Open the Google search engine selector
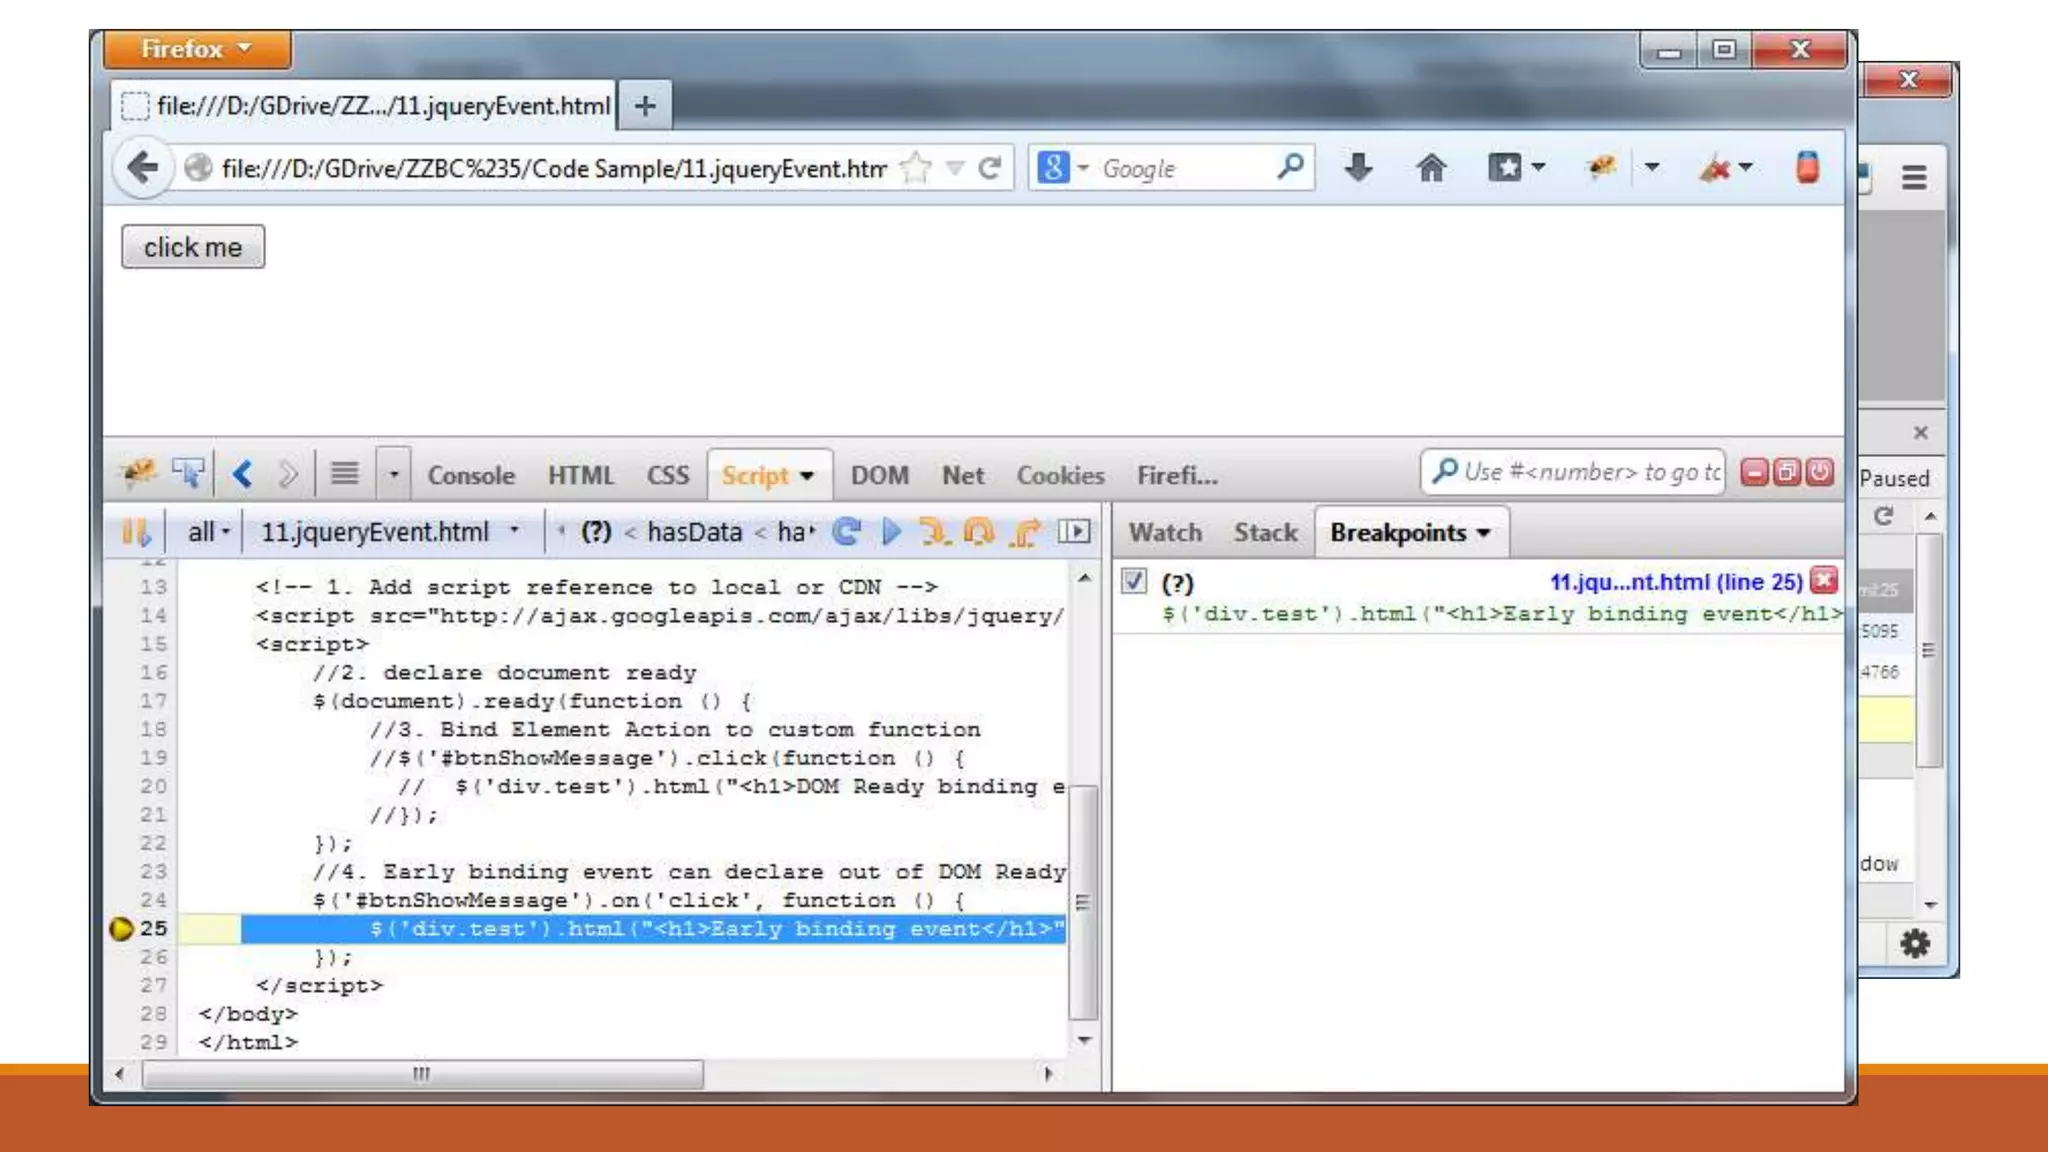 pos(1062,168)
